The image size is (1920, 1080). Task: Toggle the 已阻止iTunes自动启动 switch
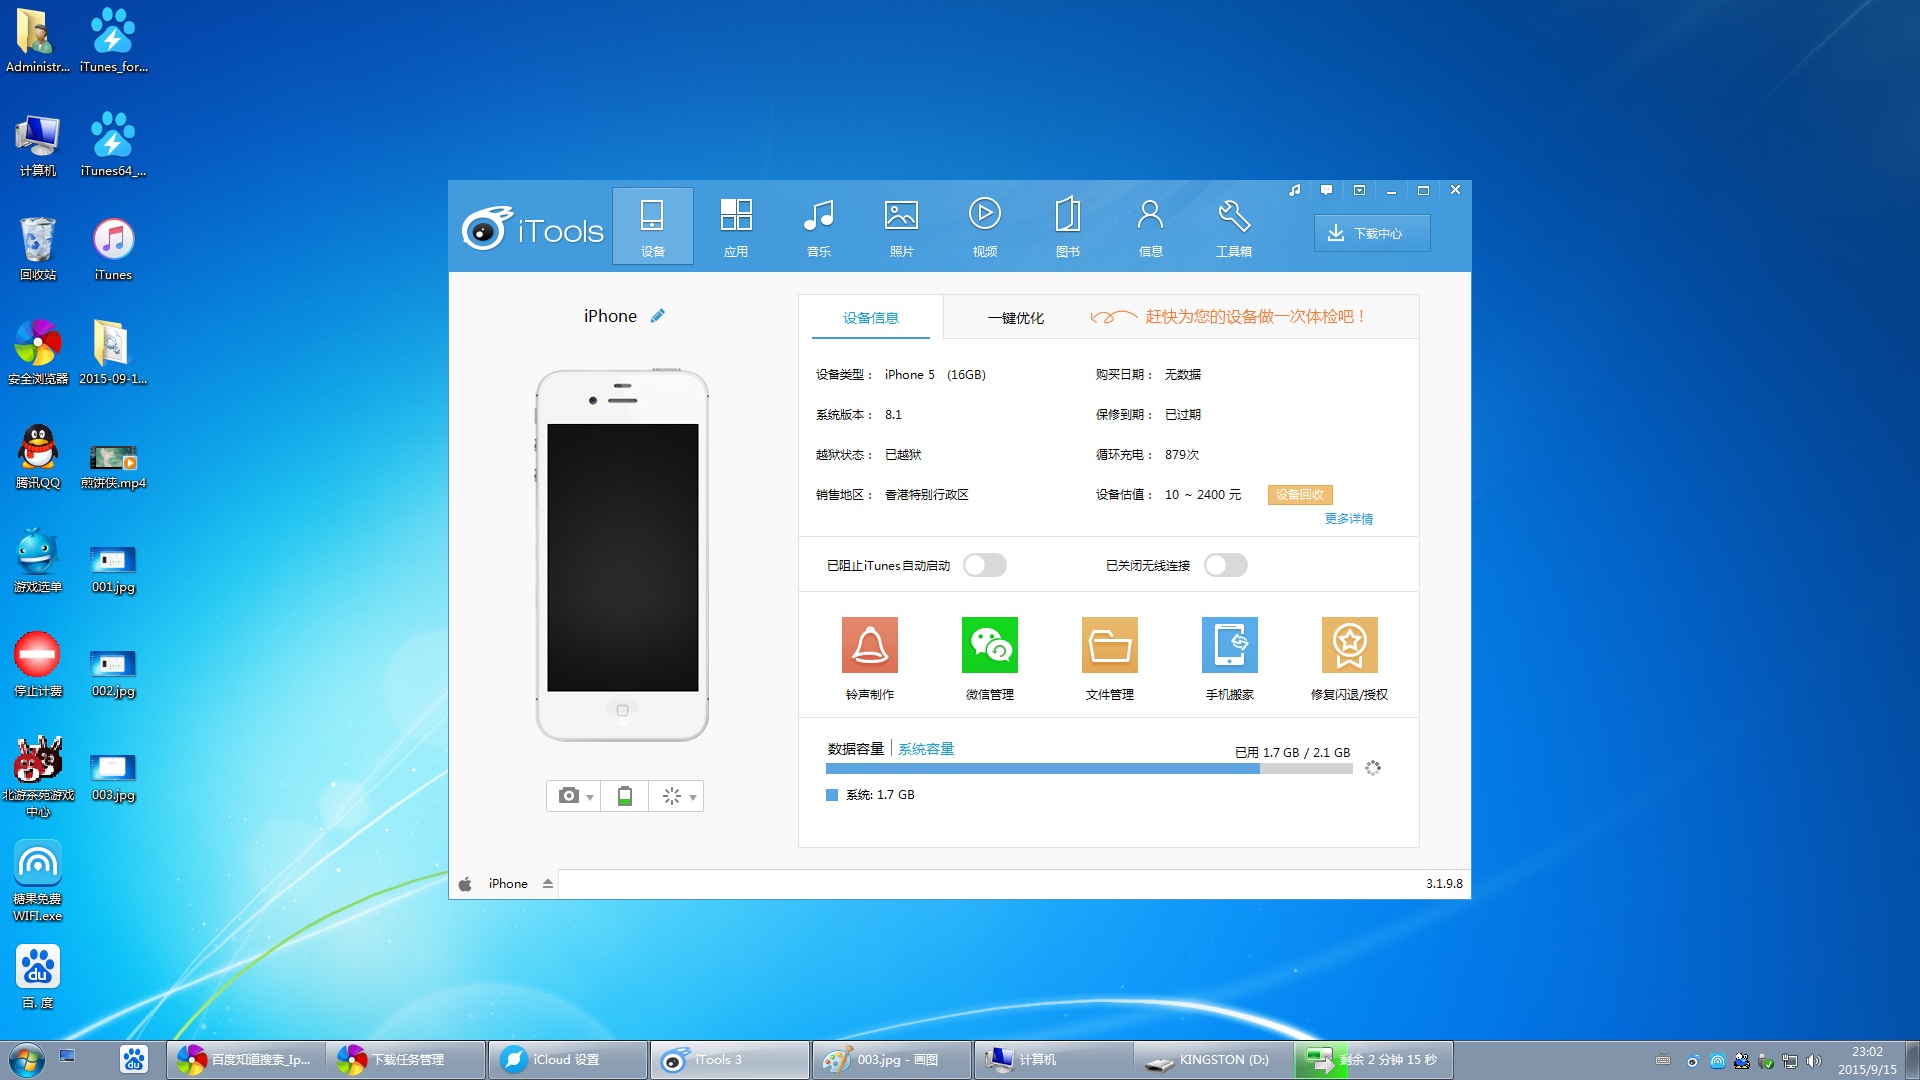984,566
